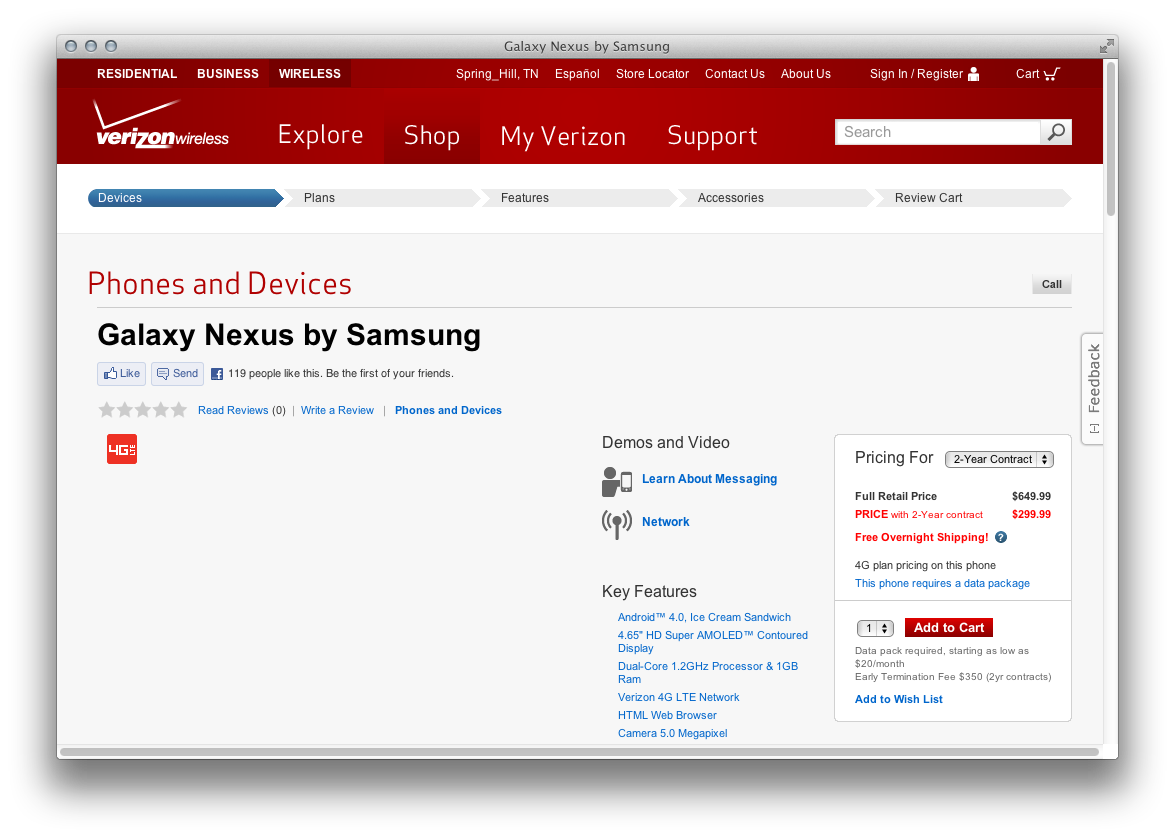Click the Spring_Hill, TN location link
Image resolution: width=1175 pixels, height=838 pixels.
[497, 73]
